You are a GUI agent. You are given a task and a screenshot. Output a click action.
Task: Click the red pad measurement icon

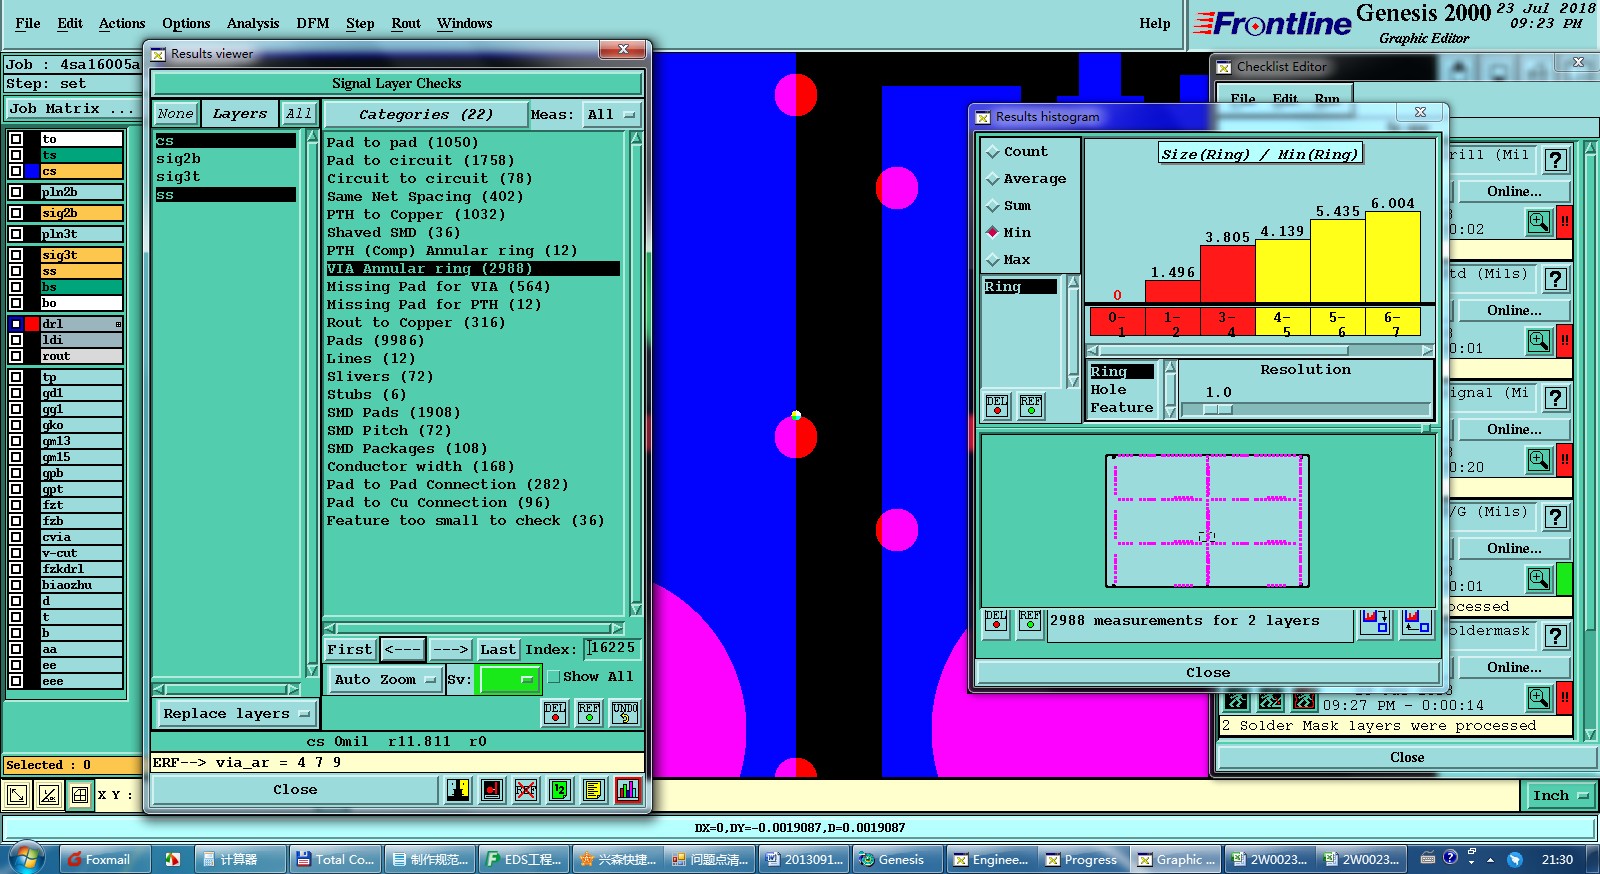coord(492,790)
